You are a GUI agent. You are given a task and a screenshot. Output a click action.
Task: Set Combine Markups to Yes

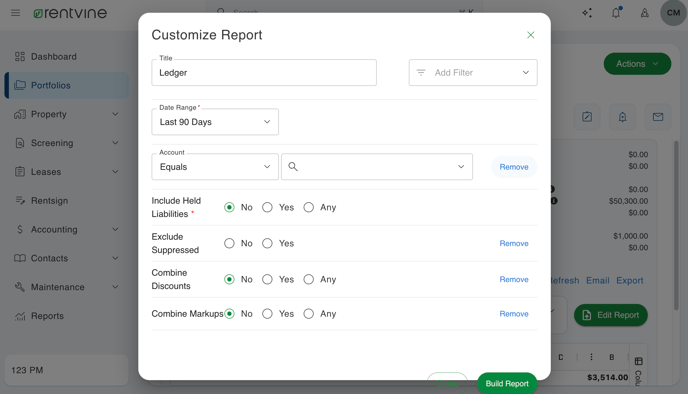(x=267, y=314)
